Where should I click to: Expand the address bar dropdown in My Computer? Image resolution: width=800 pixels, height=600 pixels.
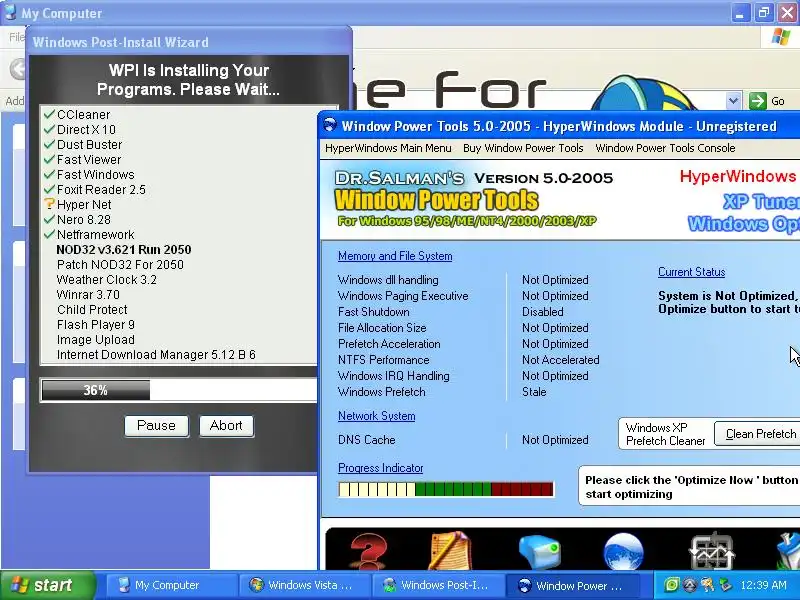pos(733,101)
